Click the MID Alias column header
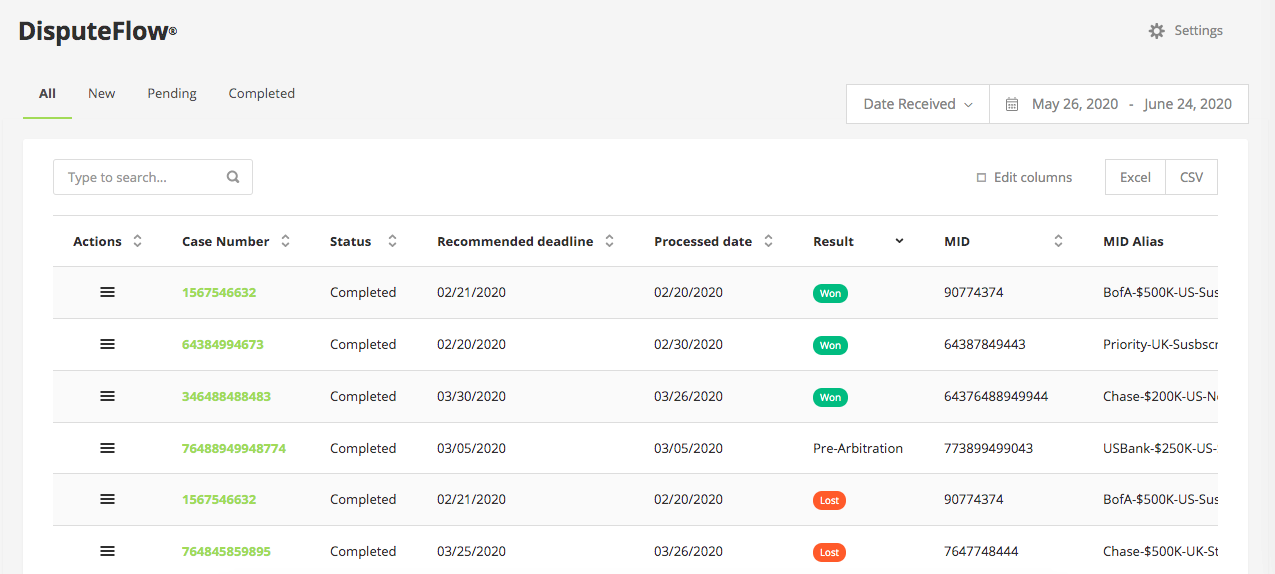The width and height of the screenshot is (1275, 574). (x=1133, y=241)
